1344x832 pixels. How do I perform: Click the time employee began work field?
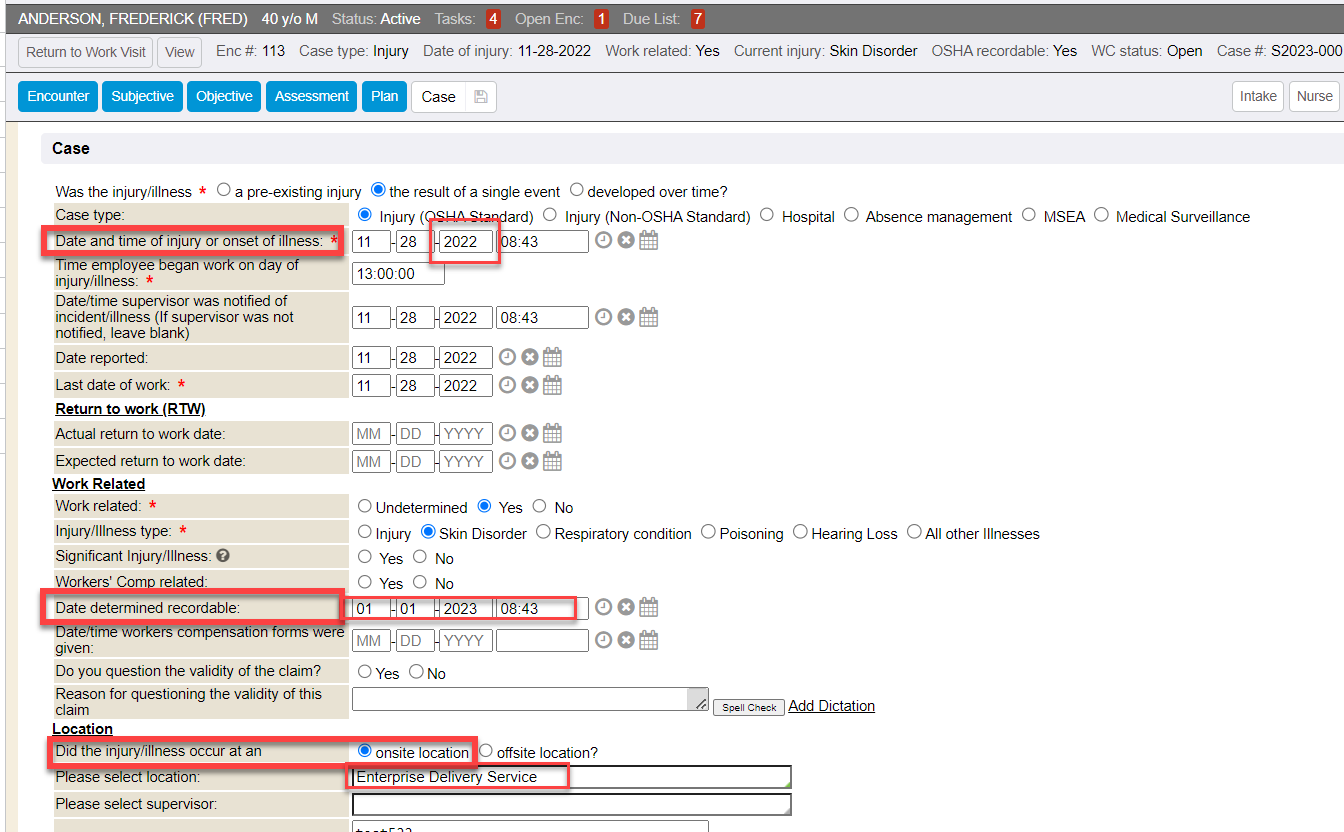tap(398, 273)
